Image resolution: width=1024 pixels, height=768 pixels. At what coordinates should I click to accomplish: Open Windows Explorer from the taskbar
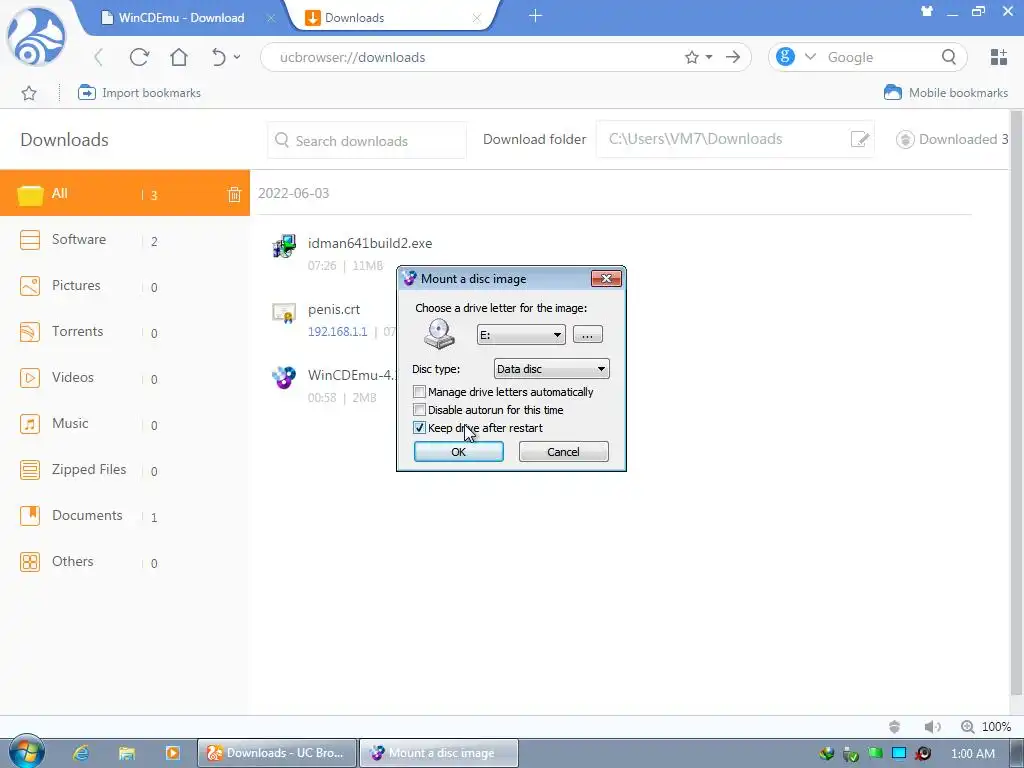click(x=127, y=753)
